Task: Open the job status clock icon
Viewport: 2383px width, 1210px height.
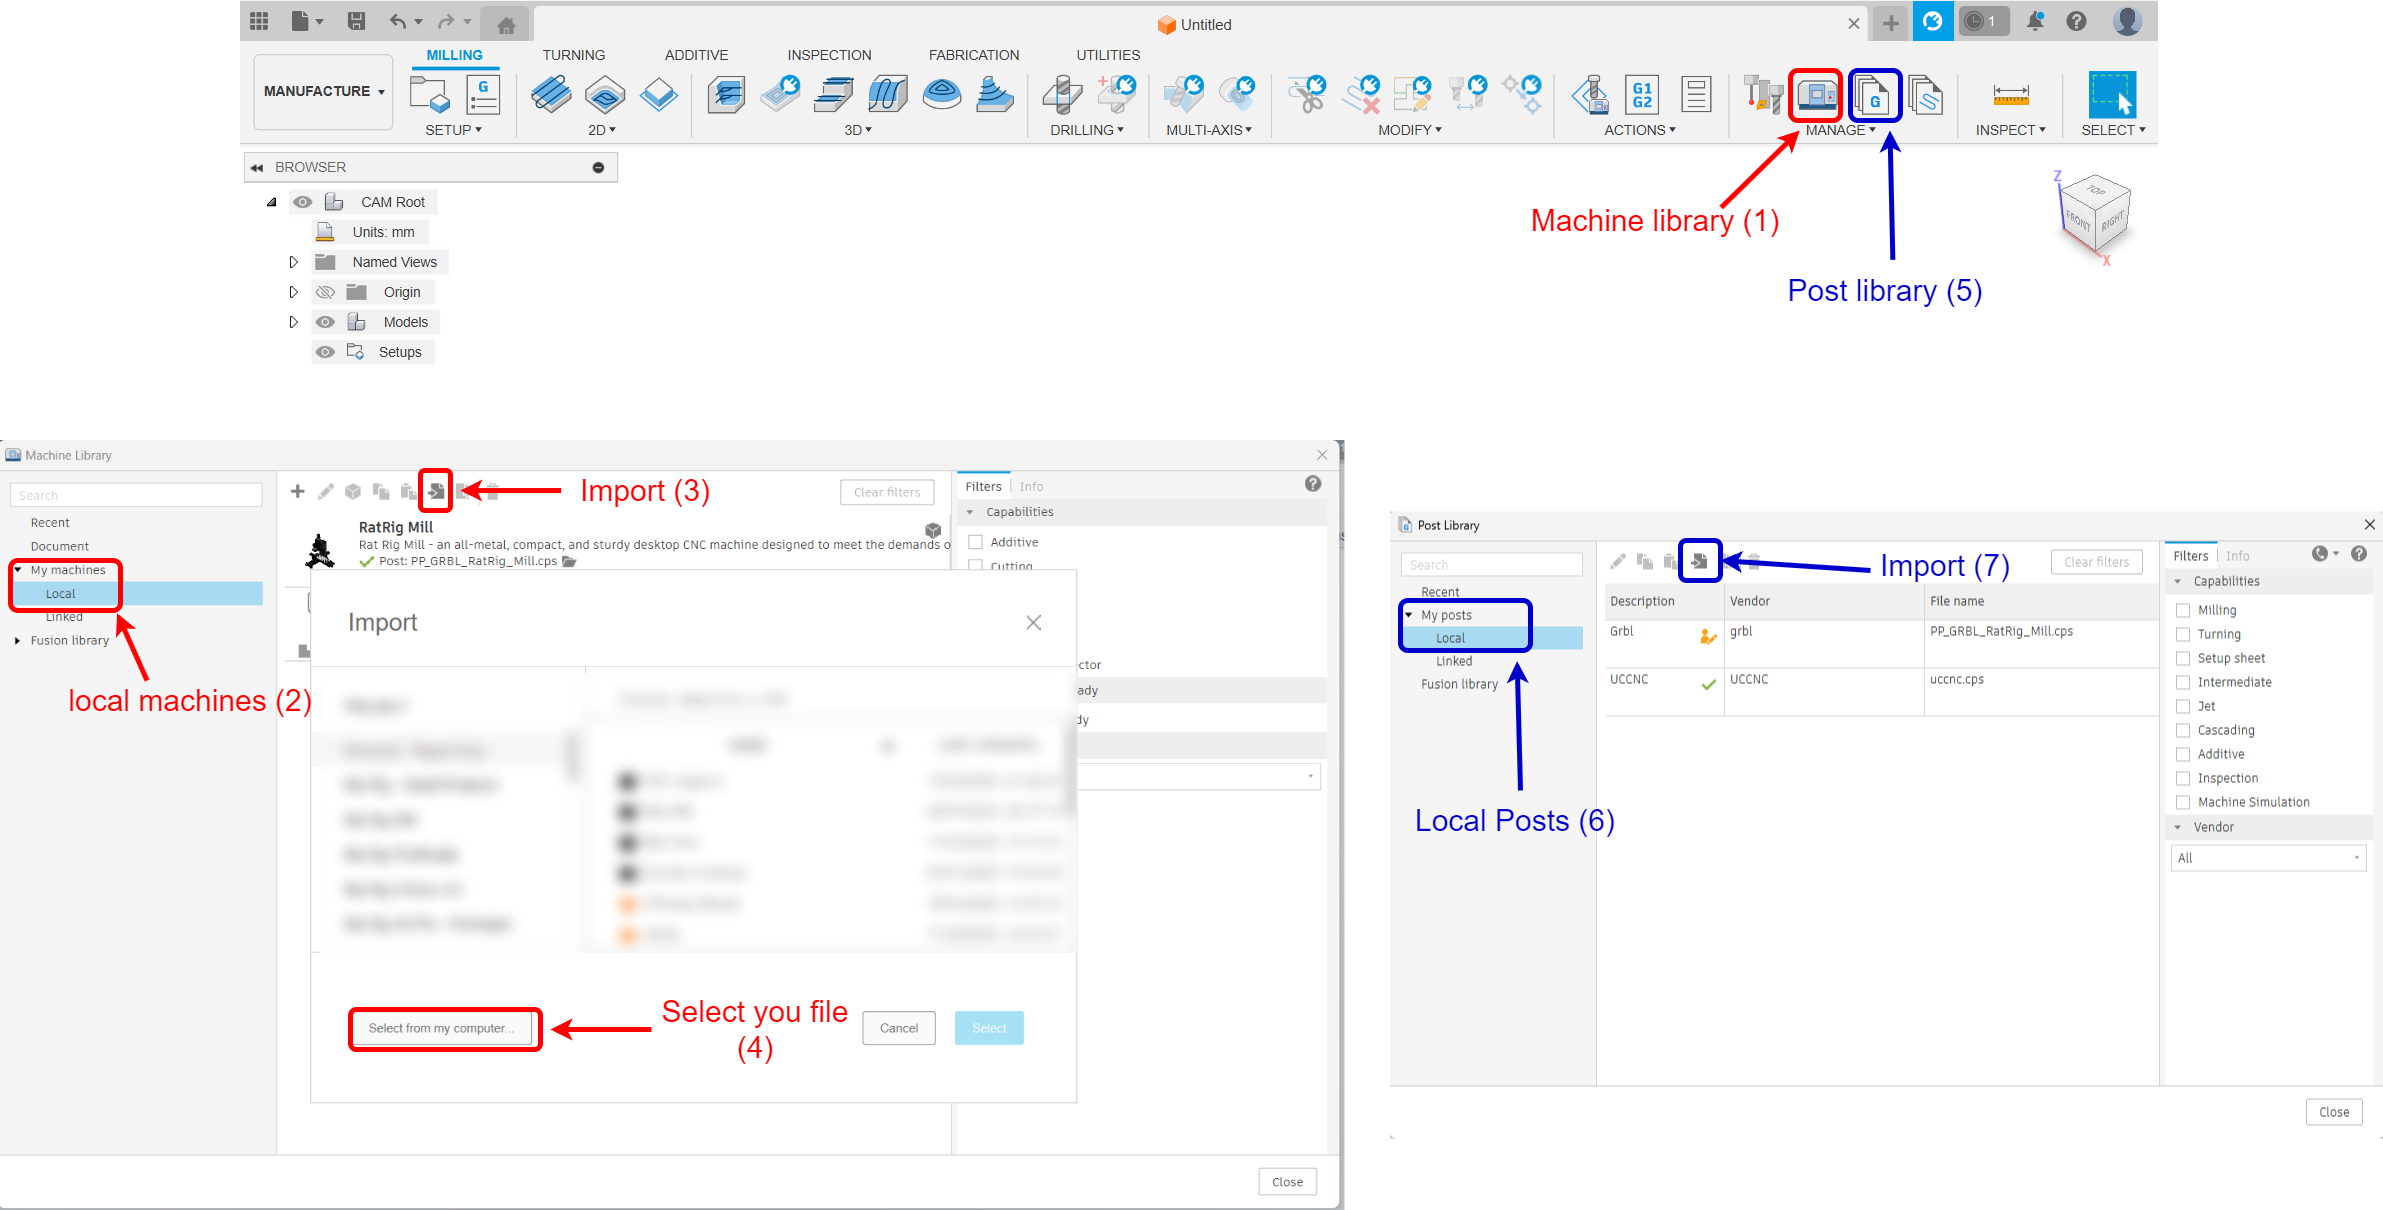Action: pos(1983,21)
